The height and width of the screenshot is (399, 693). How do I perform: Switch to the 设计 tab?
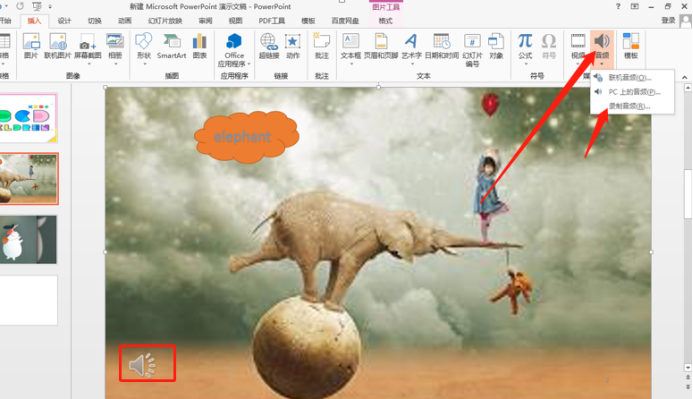64,21
